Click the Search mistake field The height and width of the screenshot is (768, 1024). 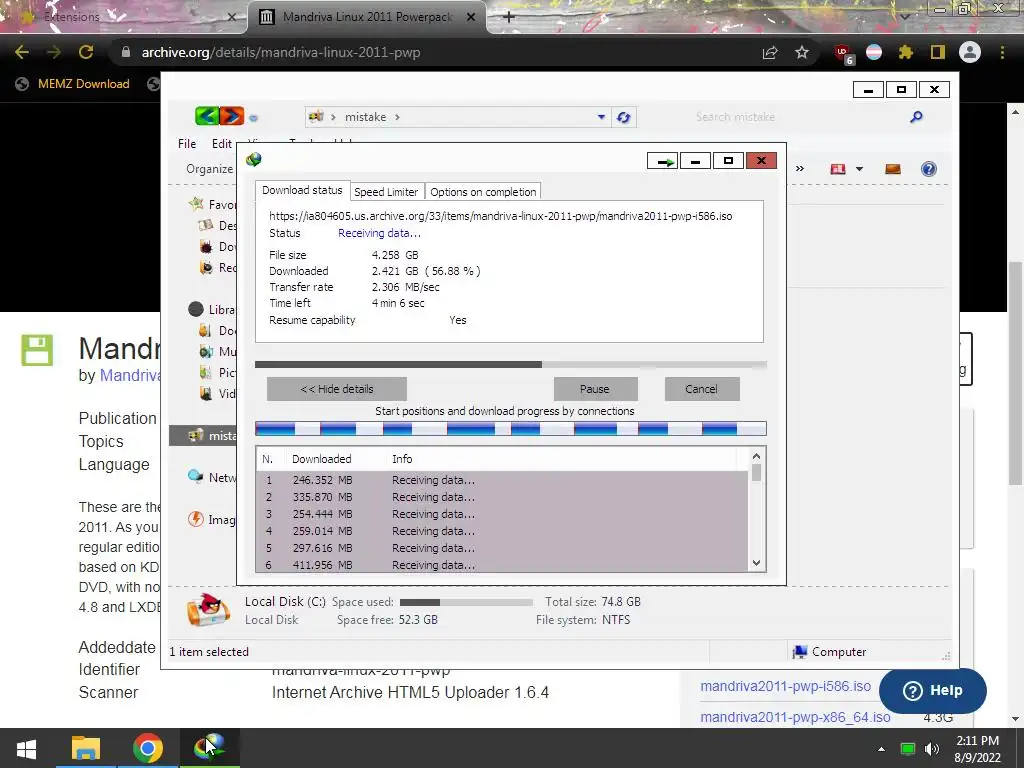(x=799, y=117)
